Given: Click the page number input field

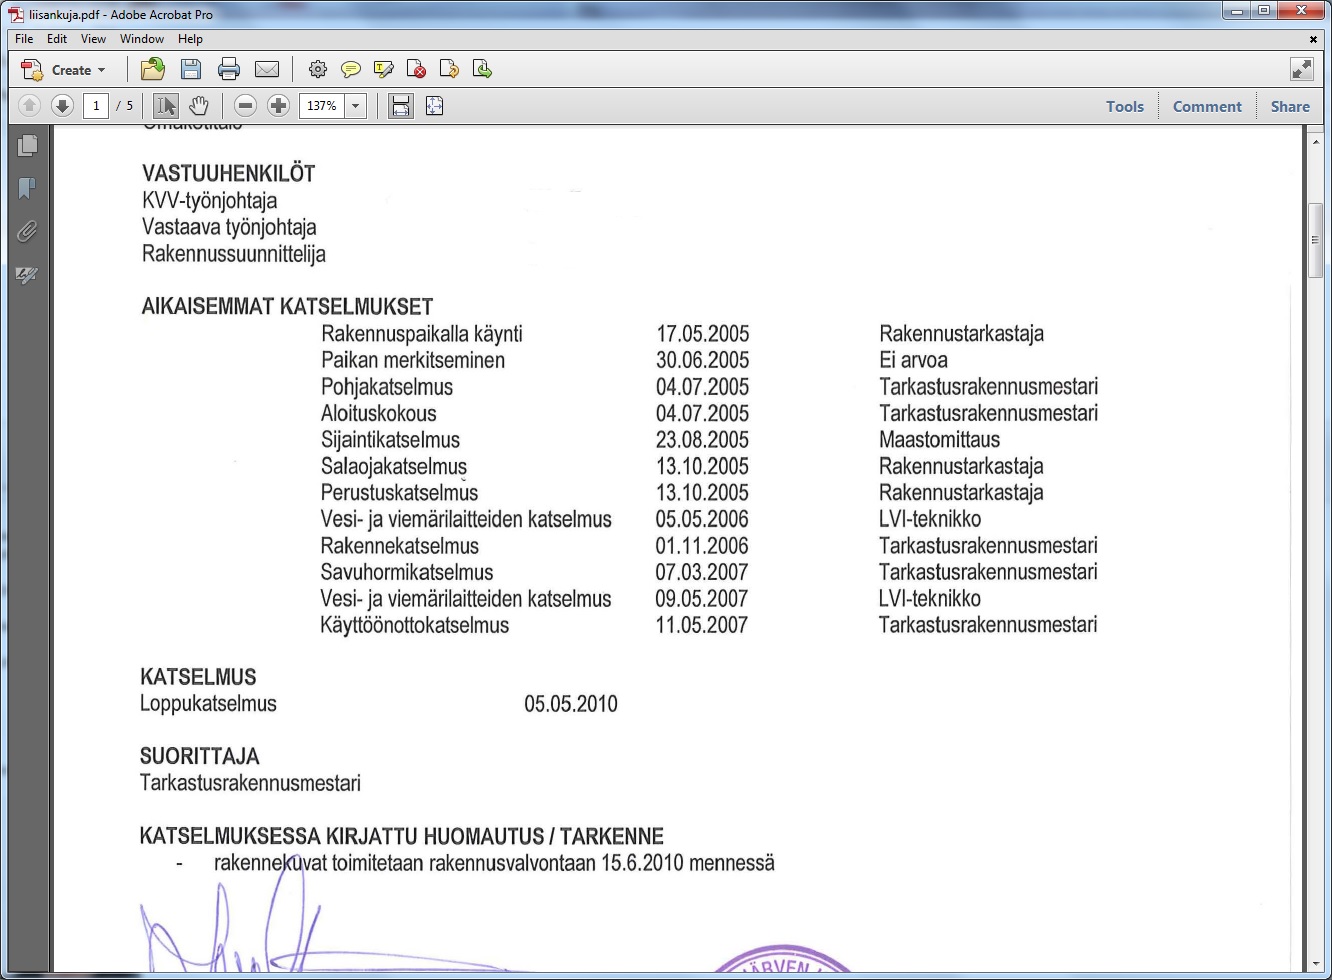Looking at the screenshot, I should pos(96,106).
